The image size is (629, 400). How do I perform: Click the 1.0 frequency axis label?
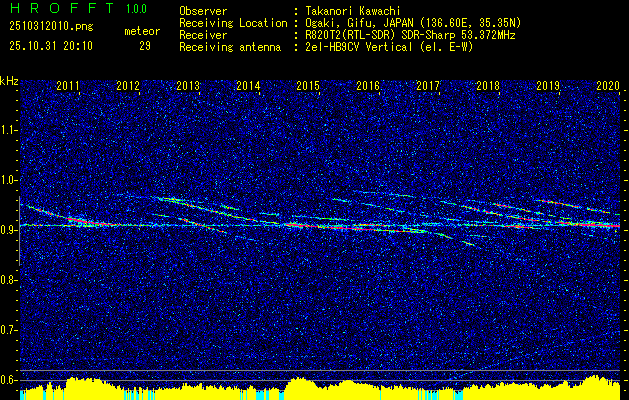pos(8,180)
